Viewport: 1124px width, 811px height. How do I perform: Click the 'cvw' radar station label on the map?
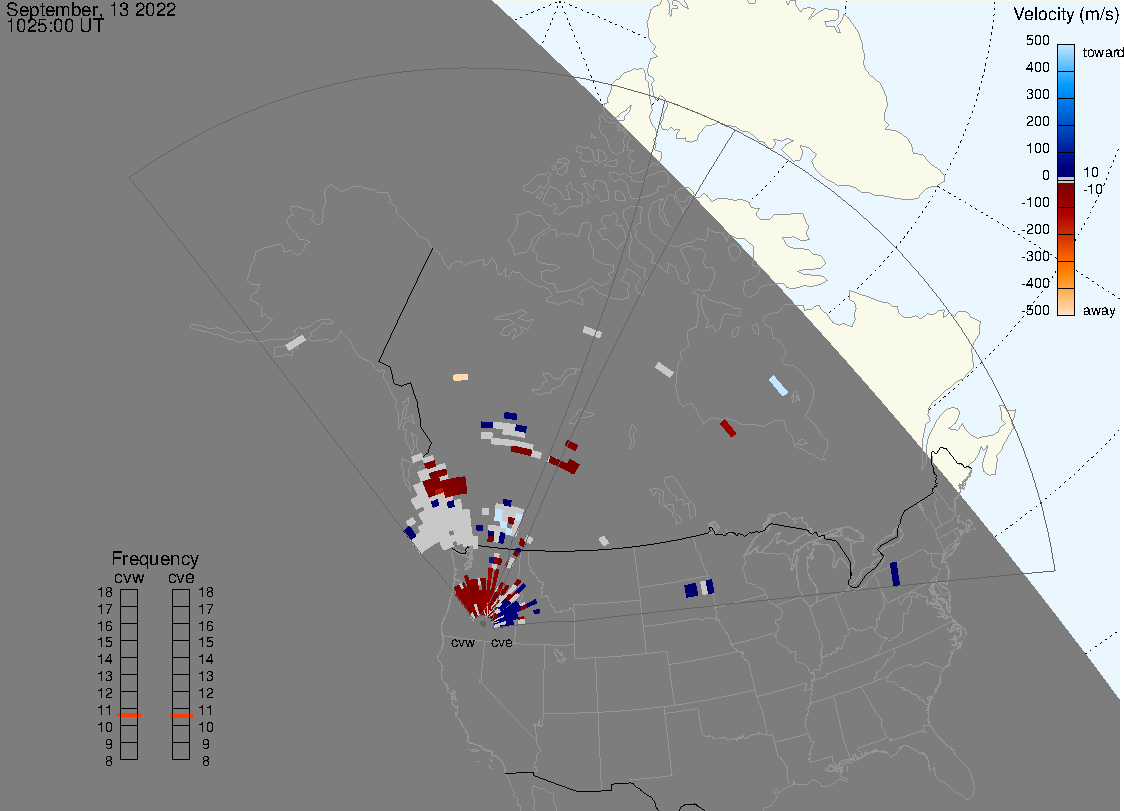point(463,642)
